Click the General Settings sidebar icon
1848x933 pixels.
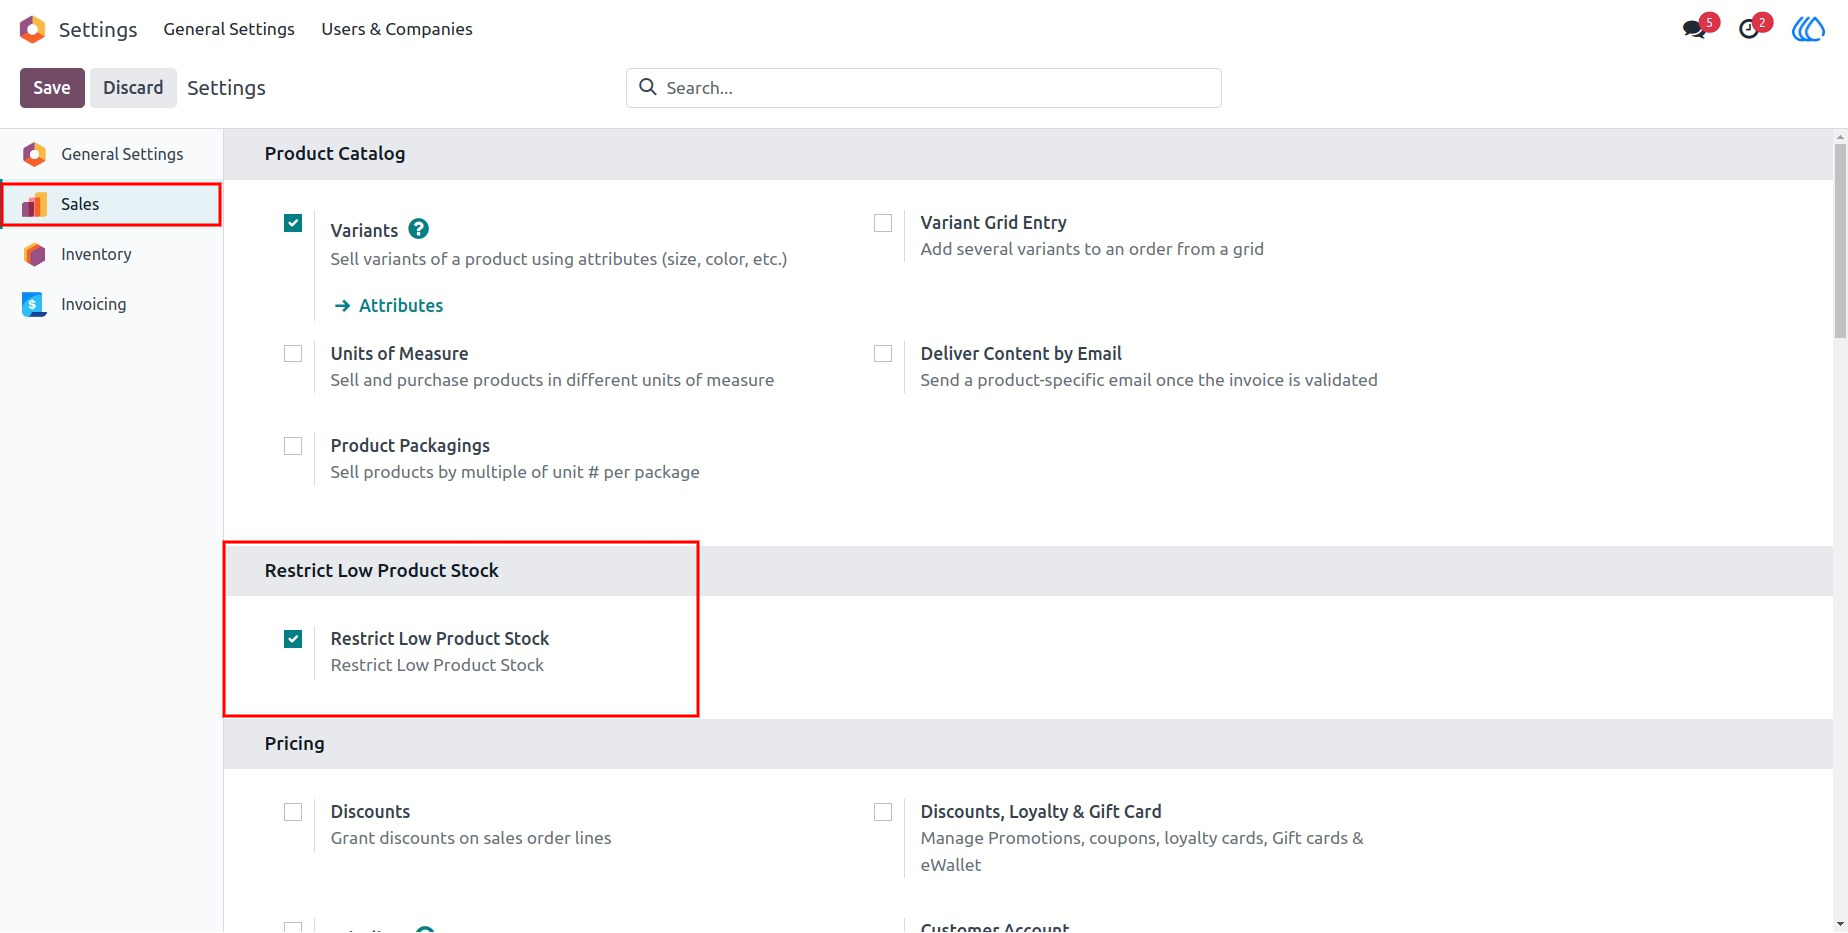click(35, 154)
